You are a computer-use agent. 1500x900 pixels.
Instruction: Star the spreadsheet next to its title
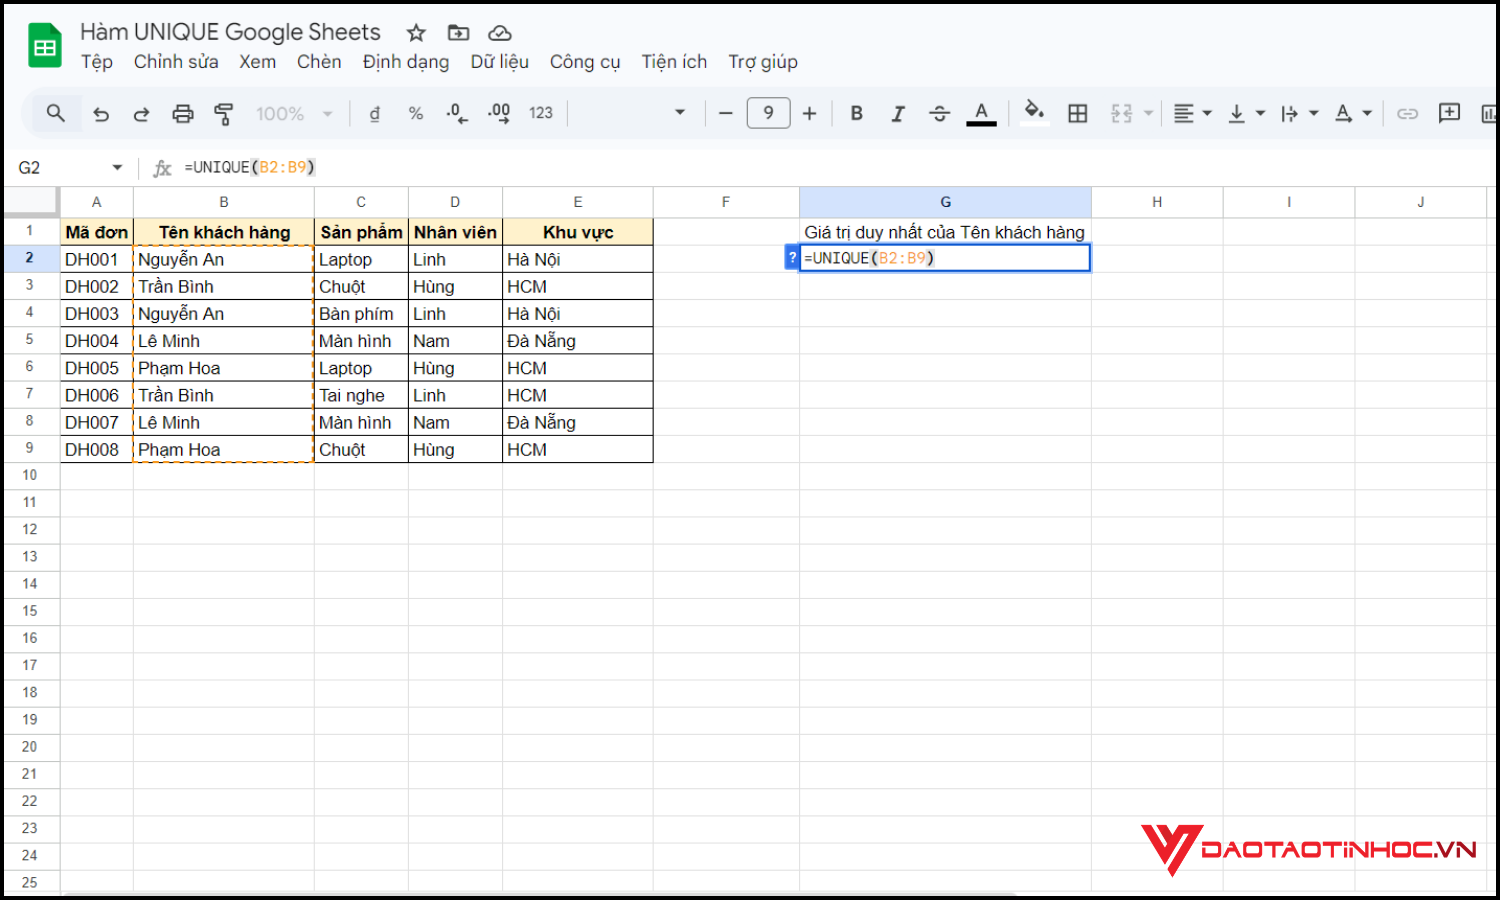(x=415, y=32)
